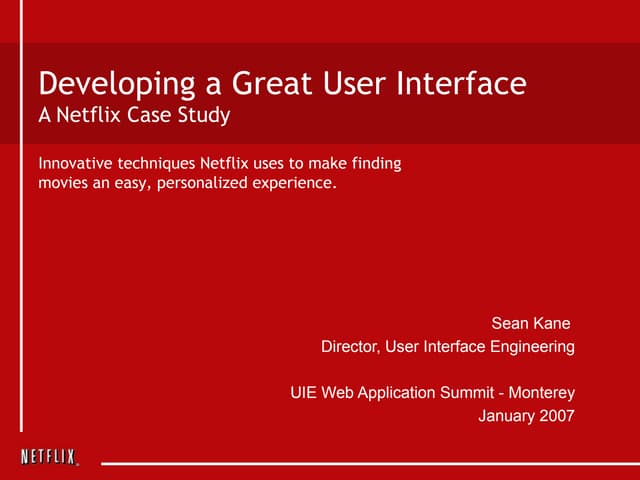Click the line starting "Innovative techniques Netflix uses"
Image resolution: width=640 pixels, height=480 pixels.
tap(219, 164)
